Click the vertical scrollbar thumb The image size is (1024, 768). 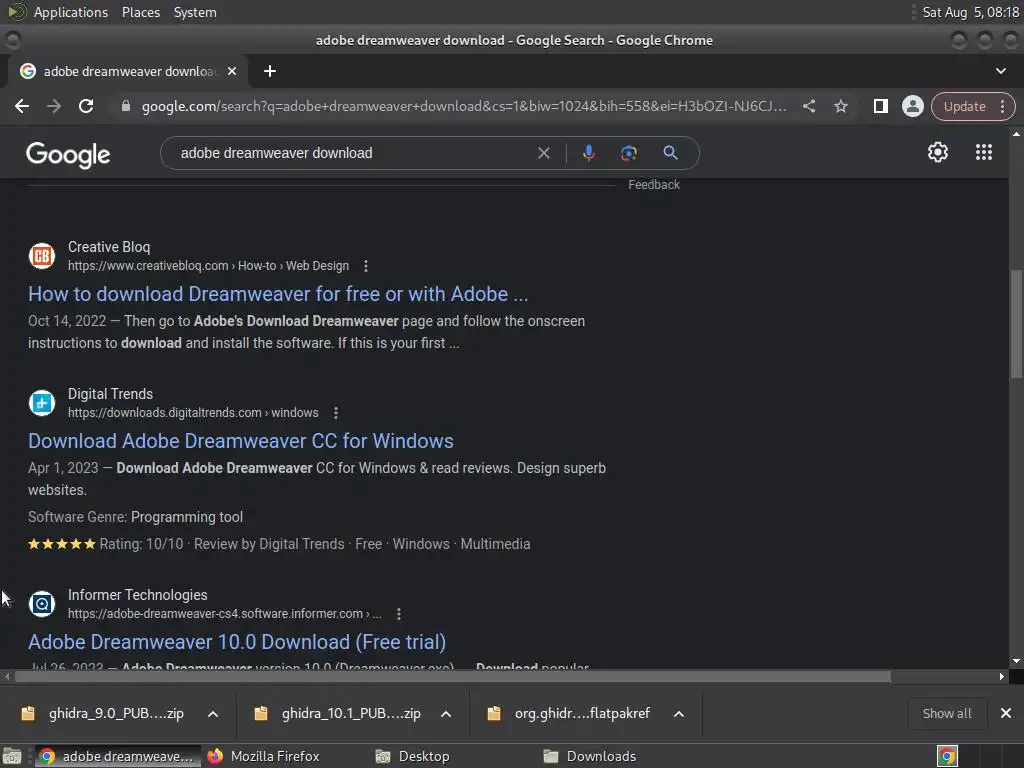click(1016, 323)
